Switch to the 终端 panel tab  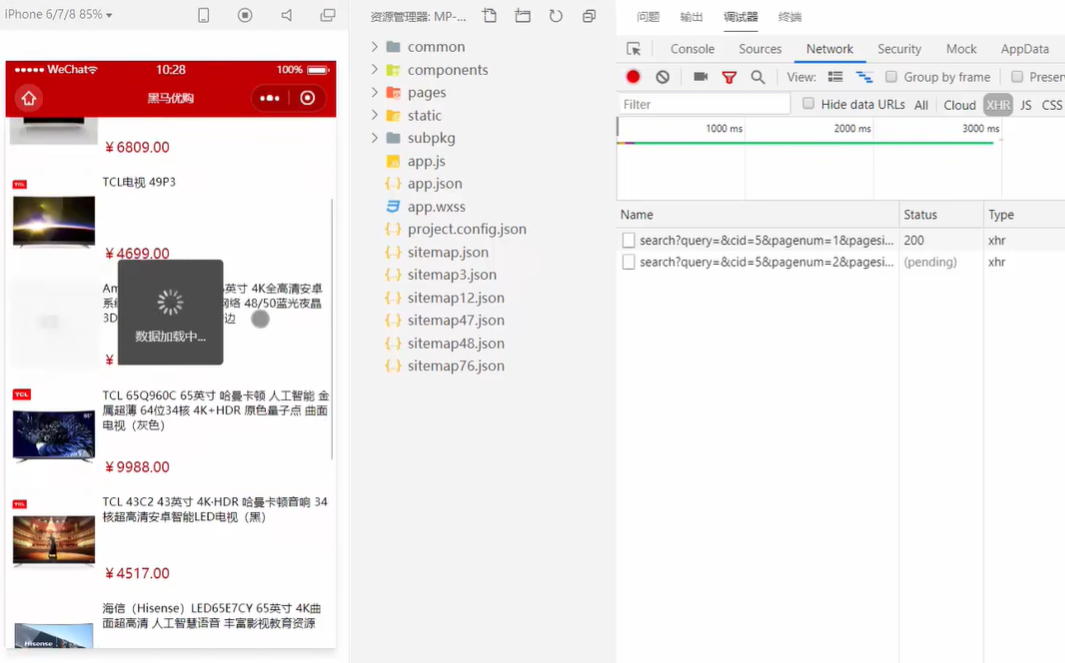click(789, 17)
